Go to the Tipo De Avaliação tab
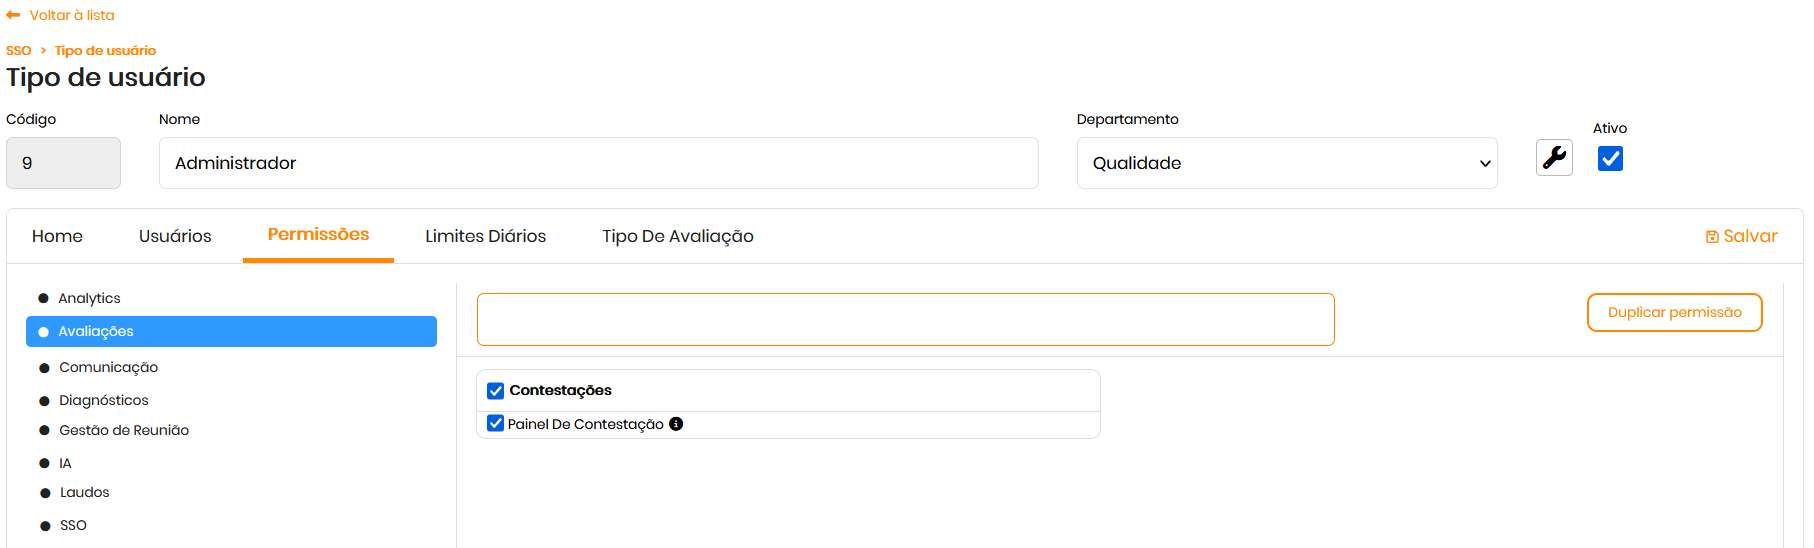The width and height of the screenshot is (1814, 548). (x=677, y=236)
